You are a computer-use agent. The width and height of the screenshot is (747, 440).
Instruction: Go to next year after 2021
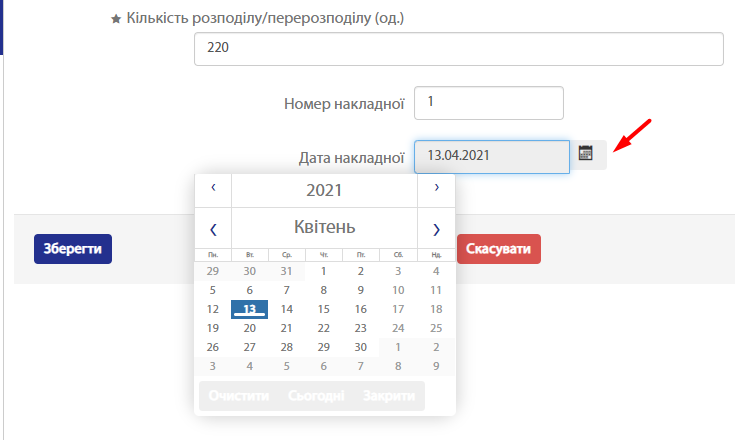click(436, 188)
